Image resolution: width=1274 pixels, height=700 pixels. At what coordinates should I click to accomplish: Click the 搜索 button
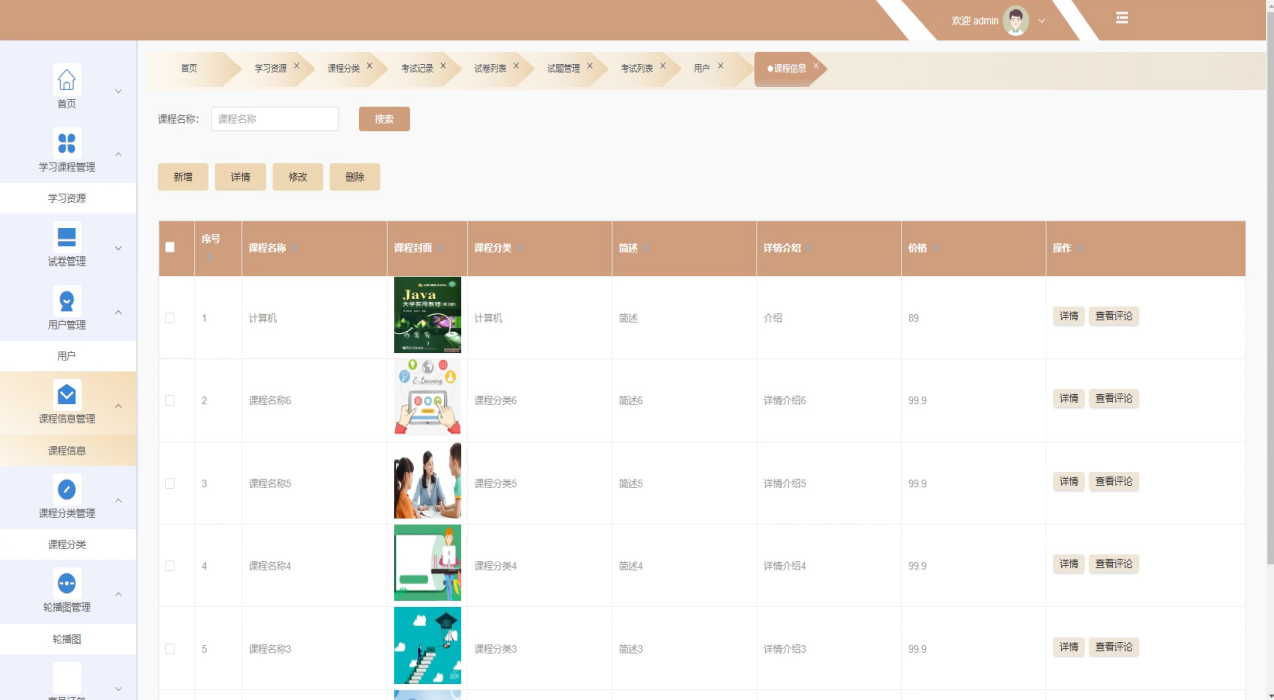tap(384, 119)
